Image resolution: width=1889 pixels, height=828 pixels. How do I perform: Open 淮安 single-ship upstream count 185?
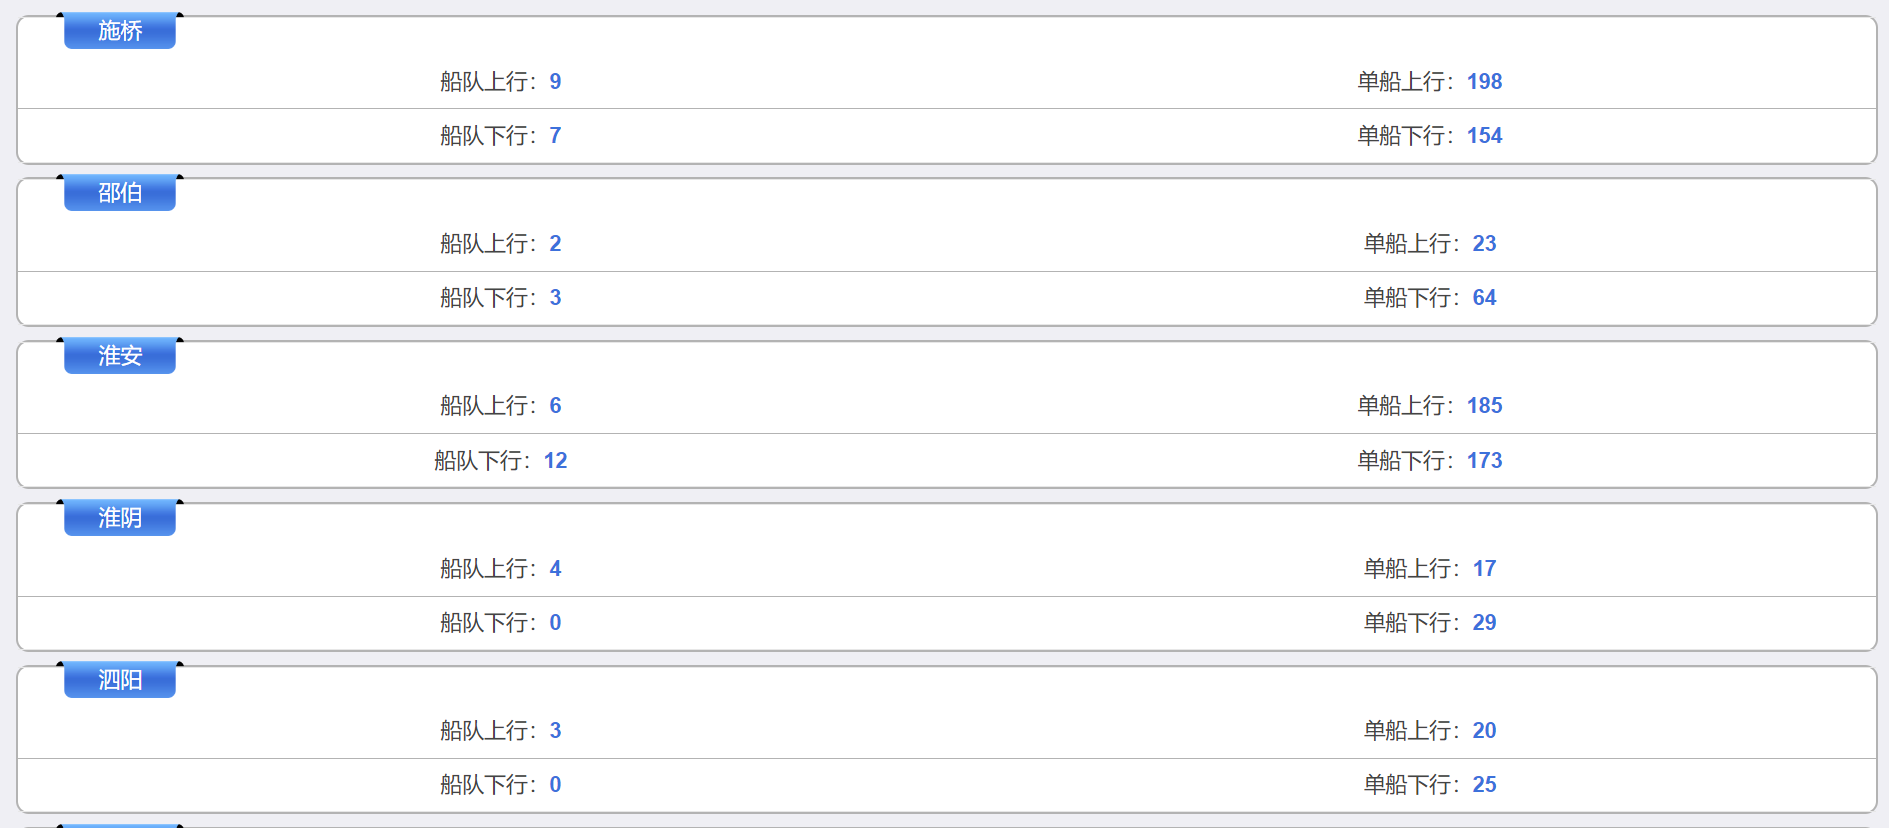tap(1484, 406)
